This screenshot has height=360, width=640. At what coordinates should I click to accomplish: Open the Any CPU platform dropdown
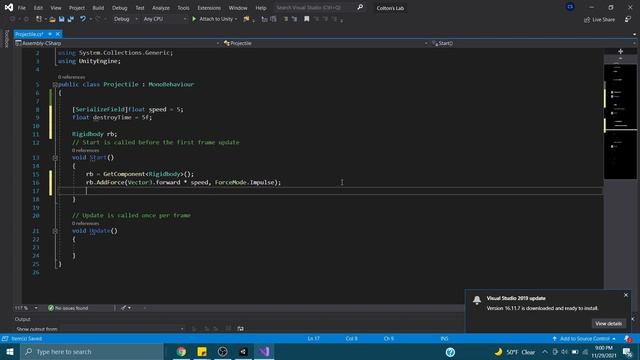click(x=164, y=19)
